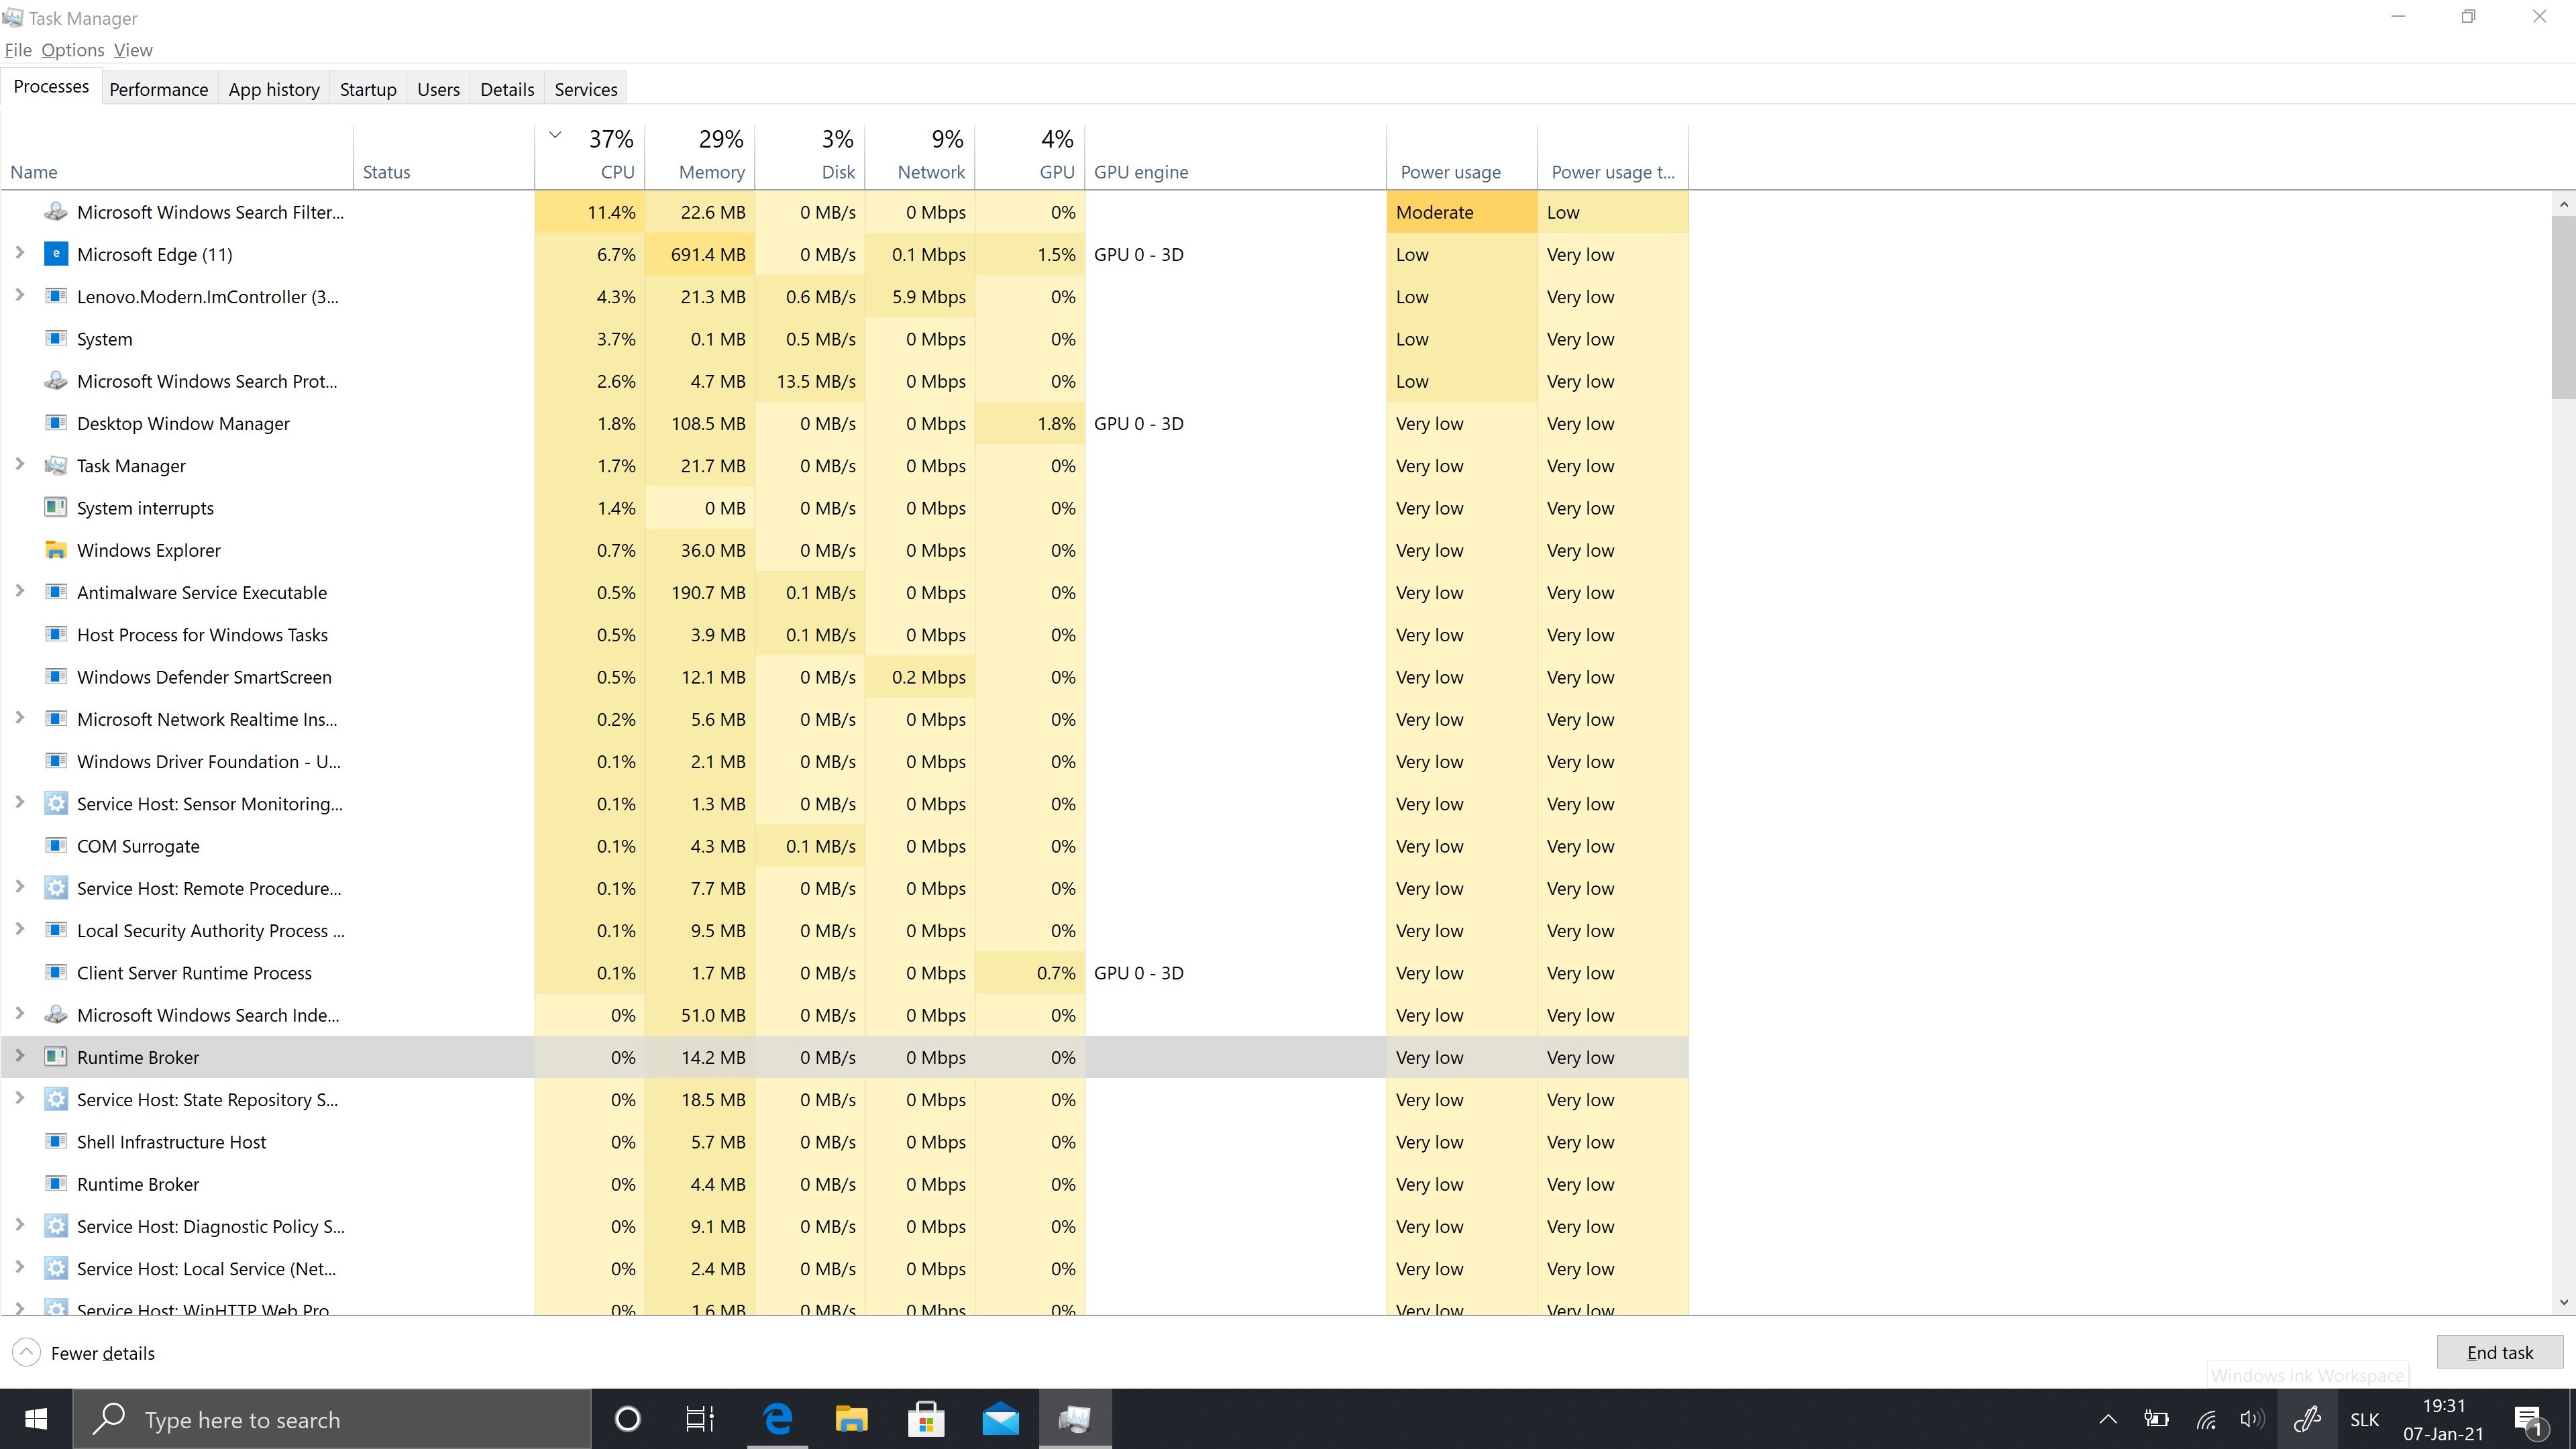
Task: Expand the Runtime Broker highlighted row
Action: pos(19,1056)
